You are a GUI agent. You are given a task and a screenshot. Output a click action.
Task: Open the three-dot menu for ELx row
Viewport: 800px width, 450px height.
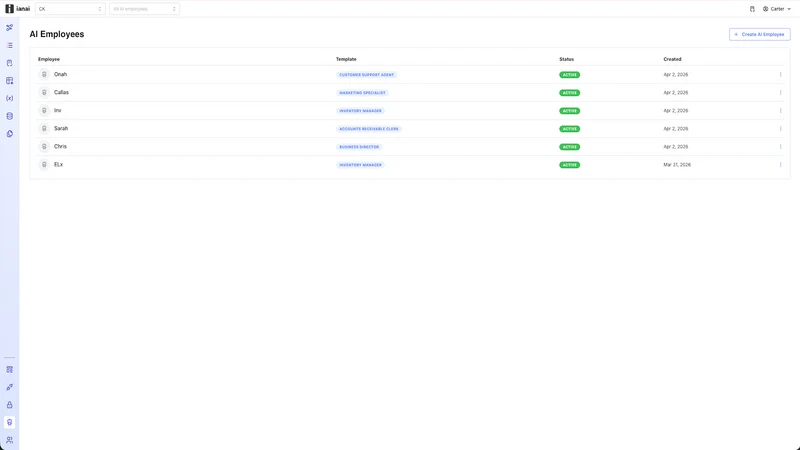point(780,164)
